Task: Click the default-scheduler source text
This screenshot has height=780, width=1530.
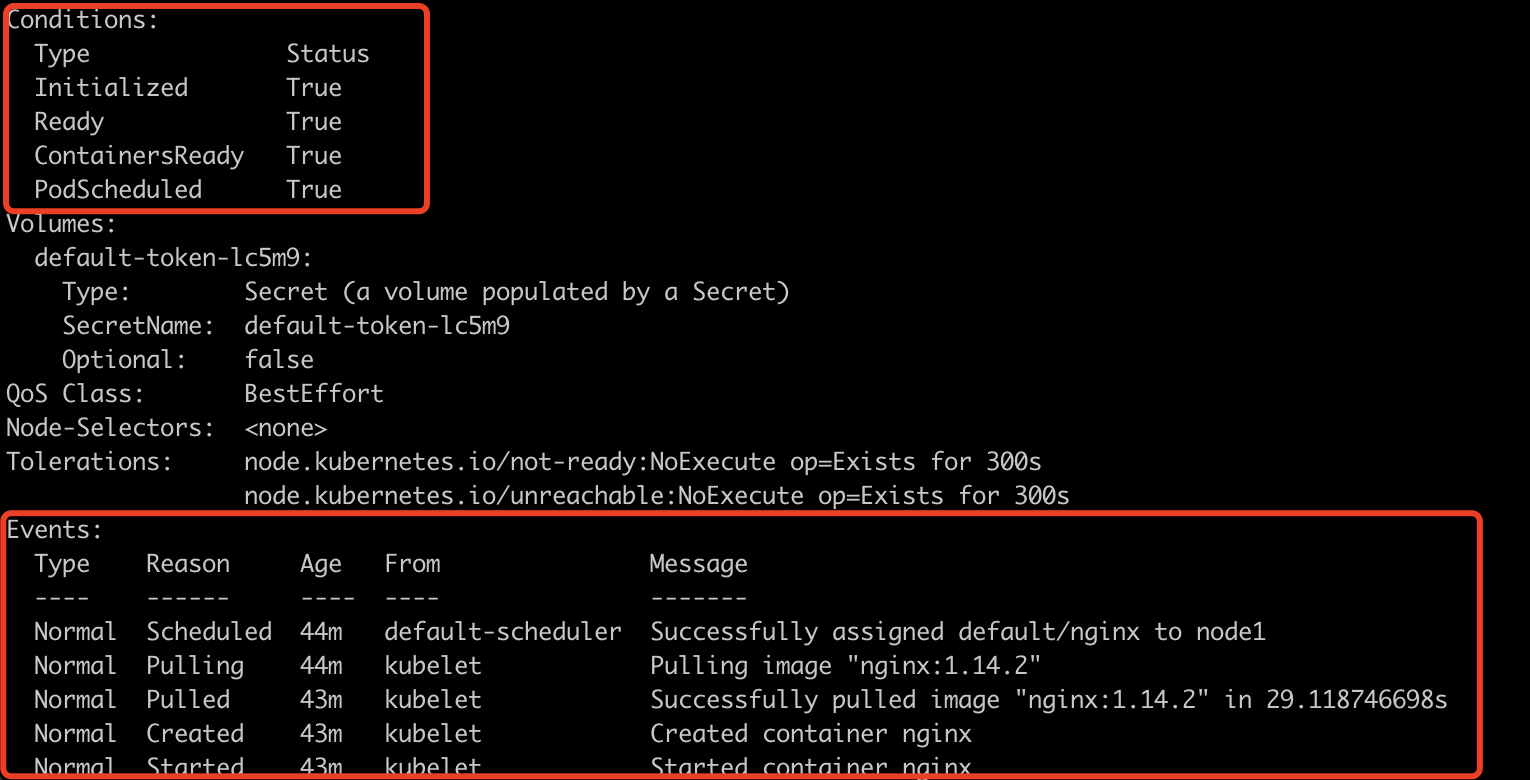Action: click(503, 632)
